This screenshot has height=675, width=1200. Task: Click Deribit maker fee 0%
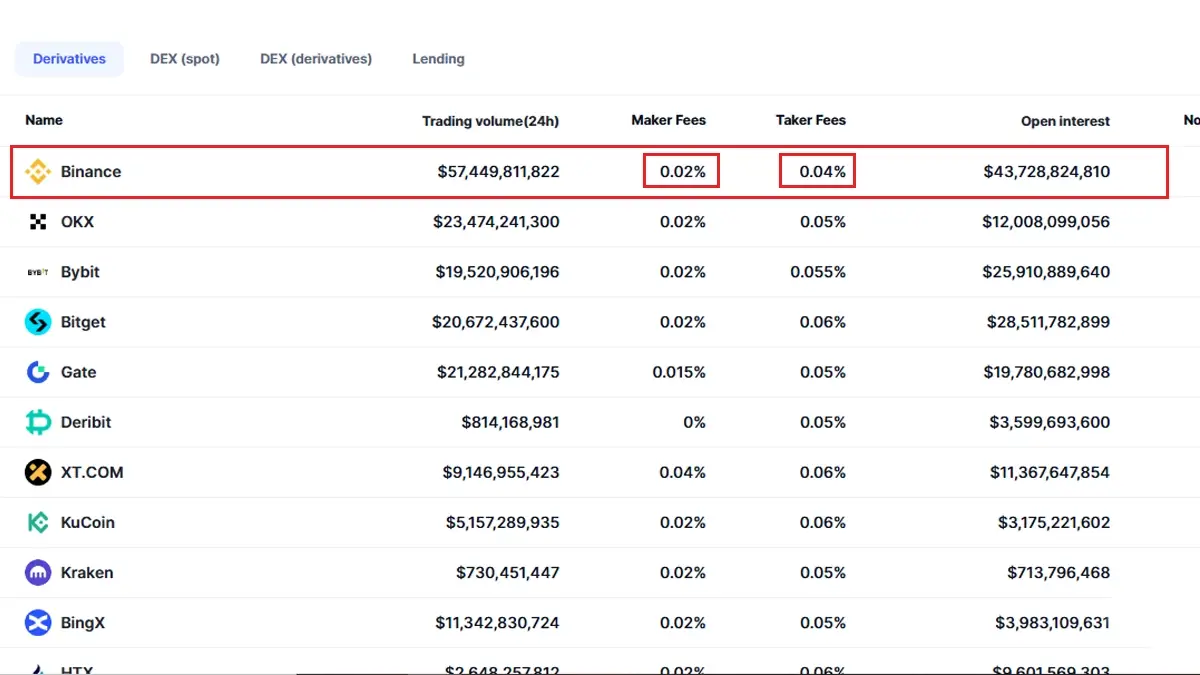coord(695,422)
